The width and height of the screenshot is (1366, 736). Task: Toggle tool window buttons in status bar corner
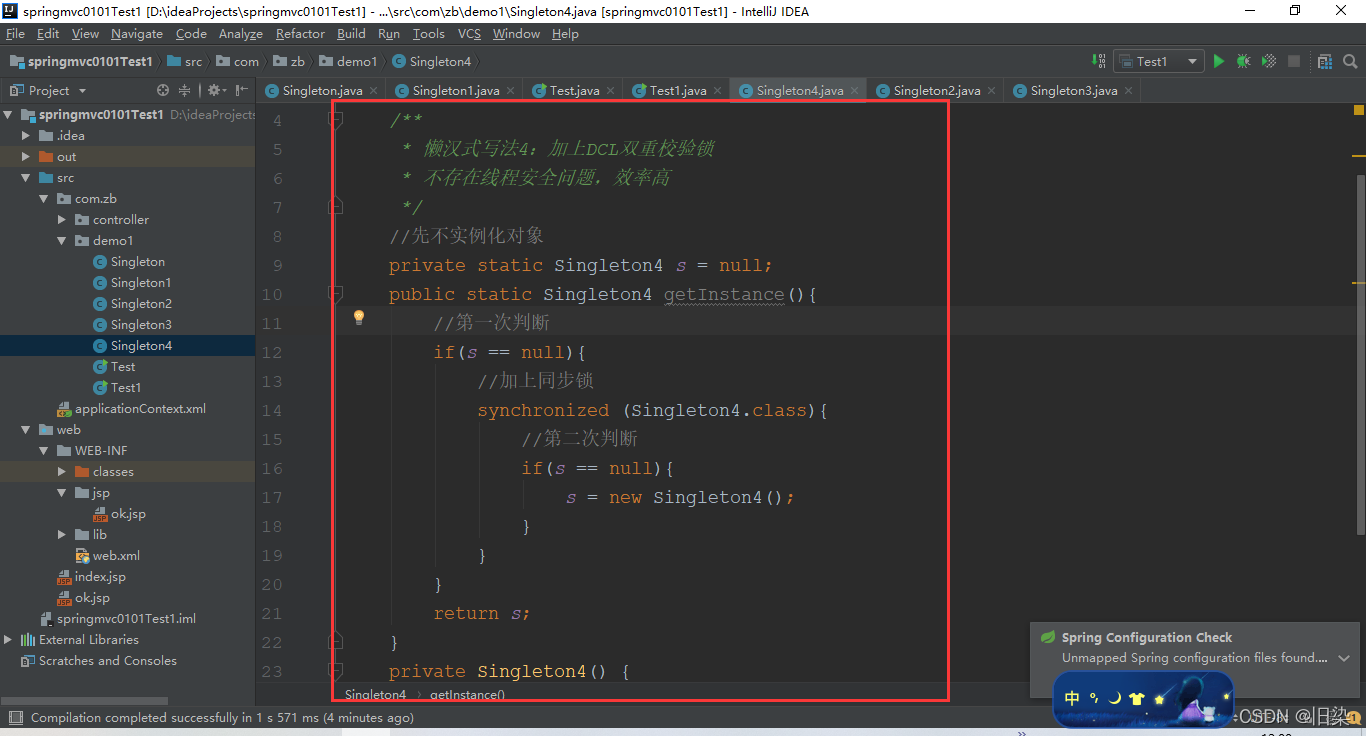(x=14, y=717)
